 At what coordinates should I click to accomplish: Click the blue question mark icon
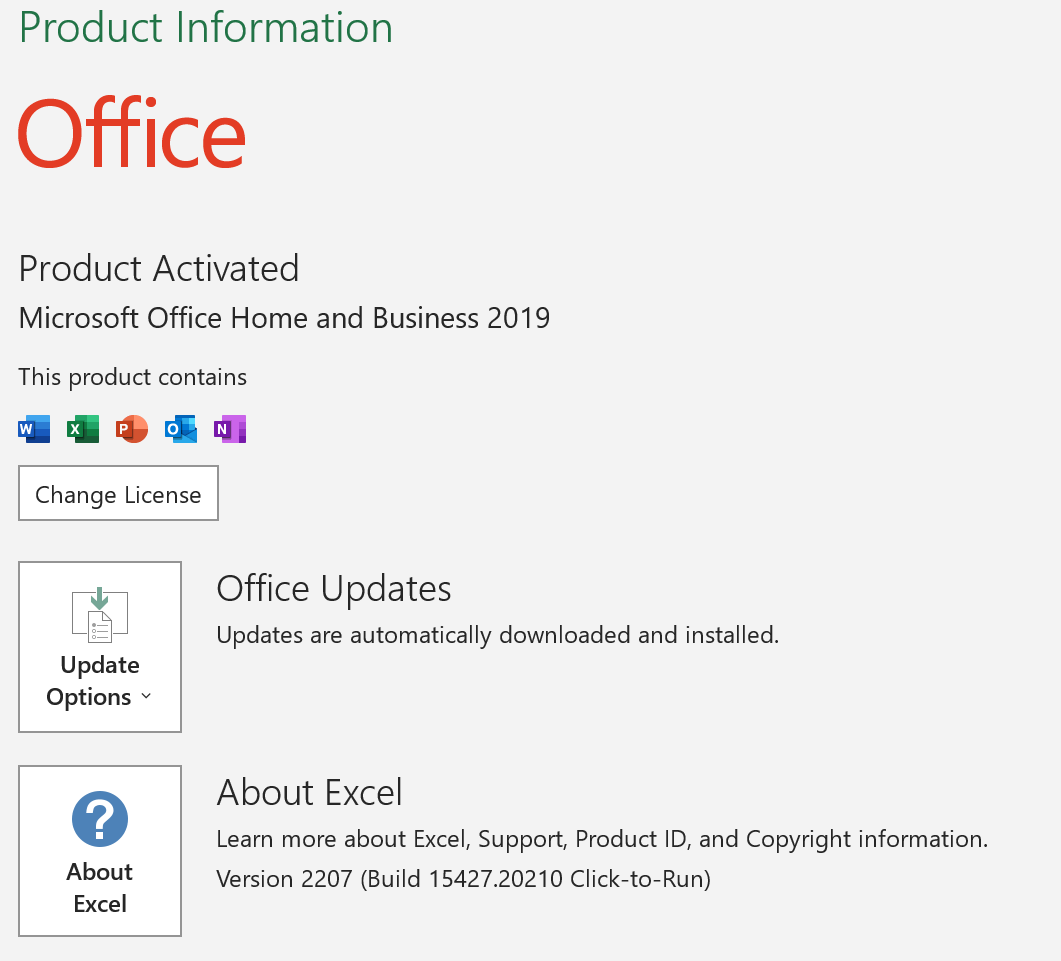pos(100,819)
